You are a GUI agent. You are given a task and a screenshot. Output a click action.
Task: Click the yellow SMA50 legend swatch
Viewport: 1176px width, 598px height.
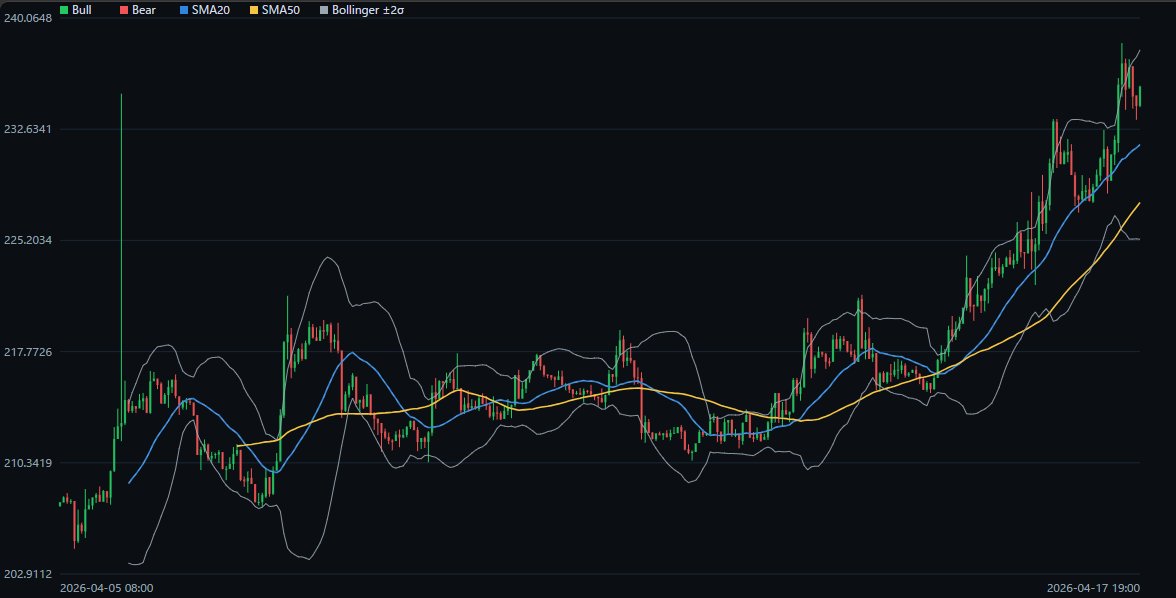click(254, 9)
